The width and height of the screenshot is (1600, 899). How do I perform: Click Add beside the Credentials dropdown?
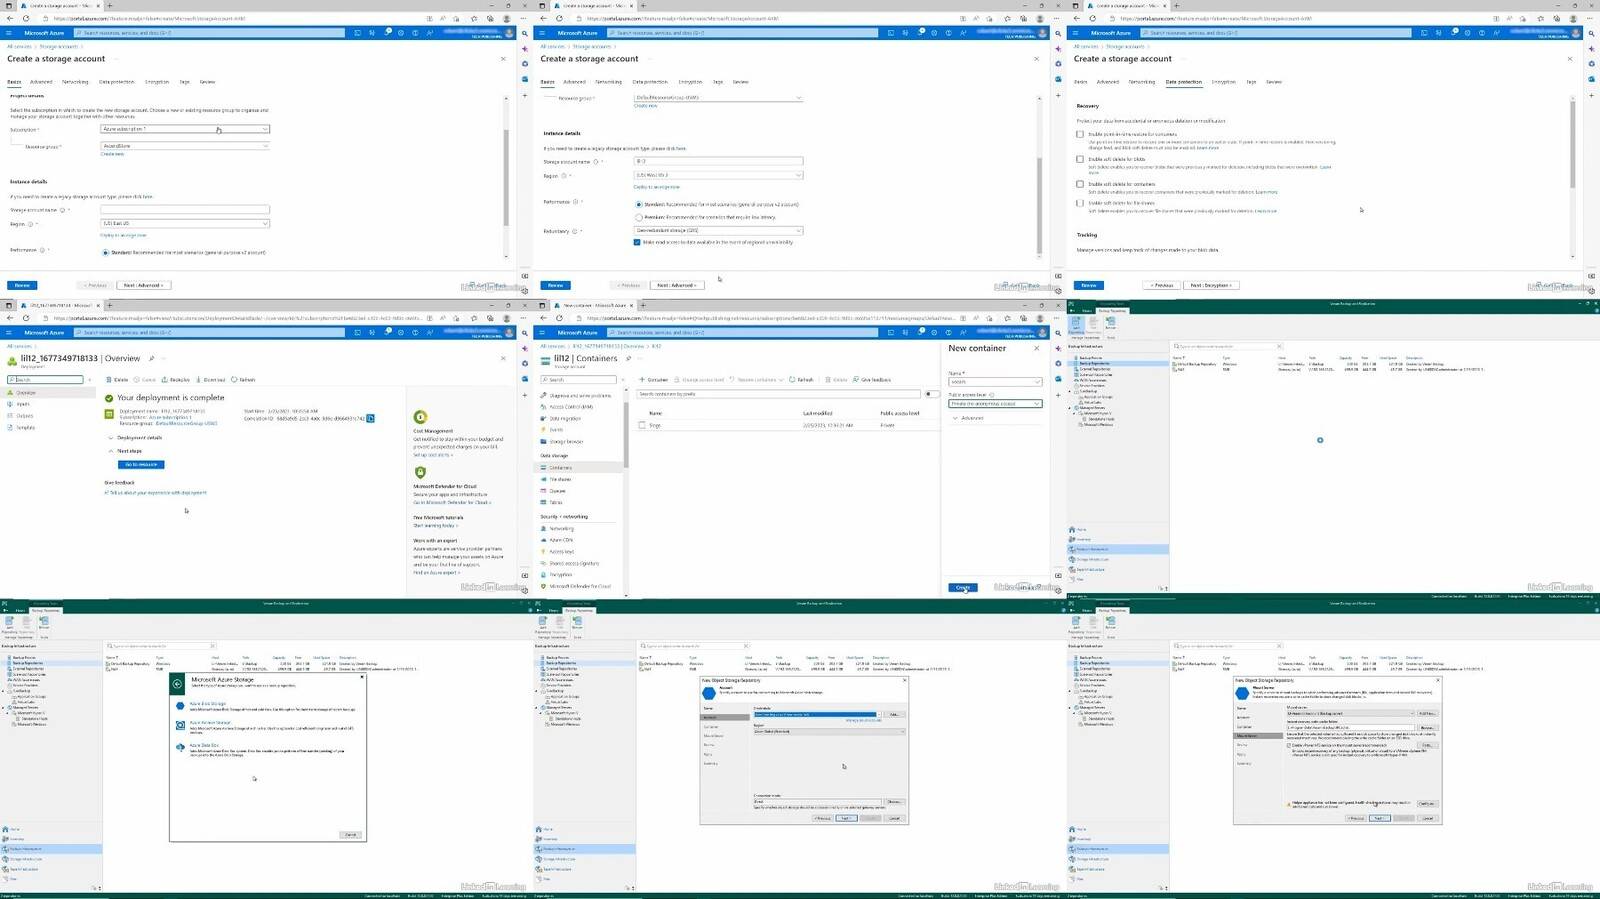(893, 715)
